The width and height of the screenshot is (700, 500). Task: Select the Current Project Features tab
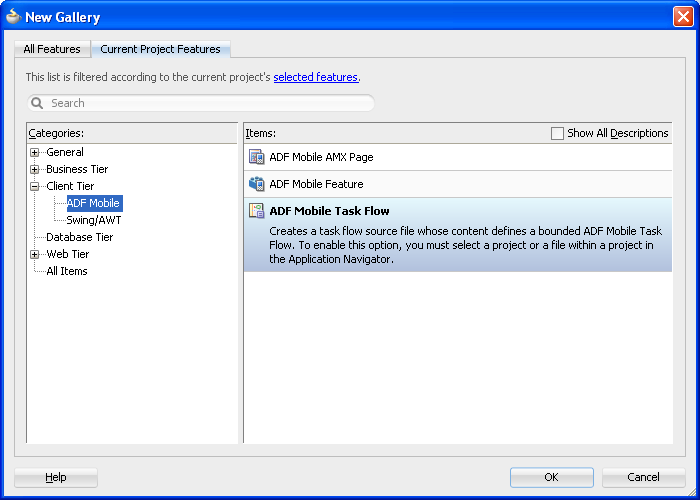tap(160, 49)
